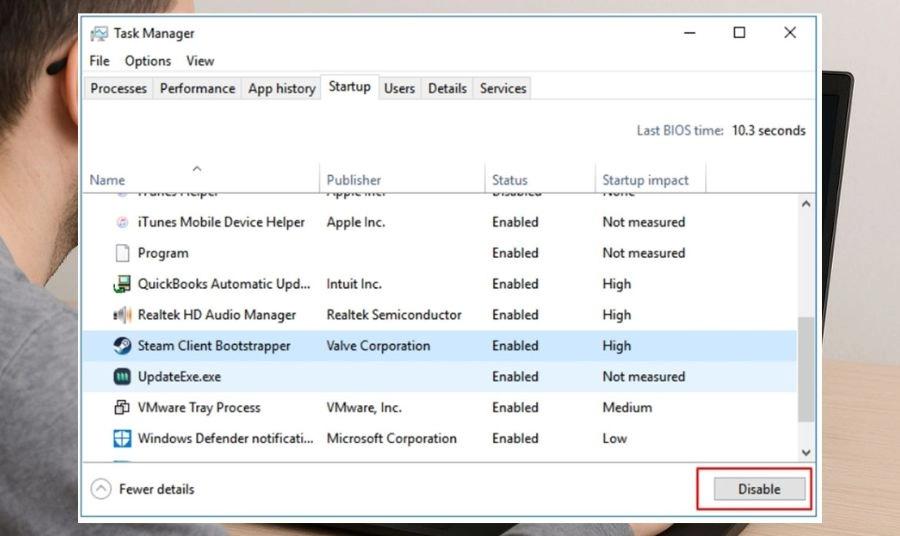
Task: Click Enabled status in Windows Defender row
Action: tap(515, 438)
